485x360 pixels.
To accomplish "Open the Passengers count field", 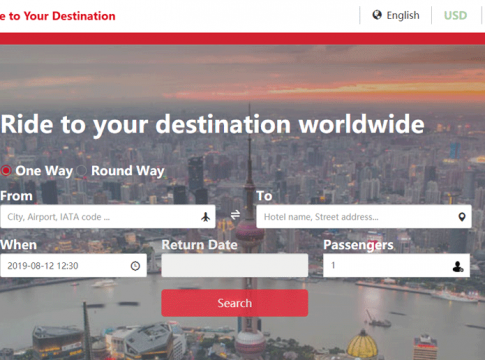I will 396,266.
